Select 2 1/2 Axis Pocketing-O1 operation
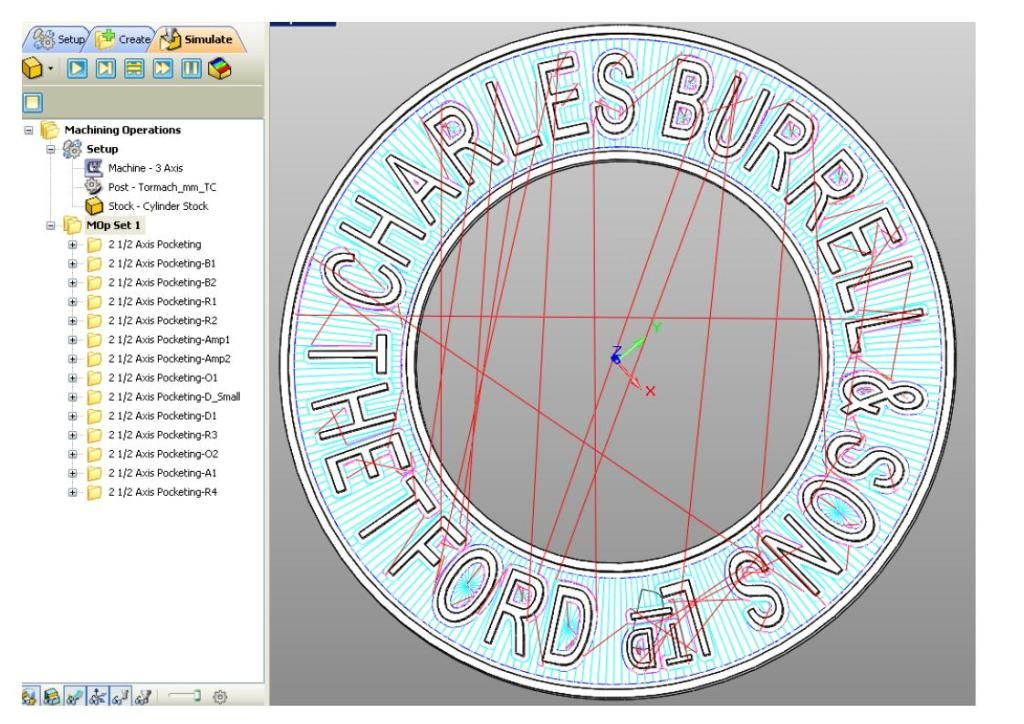1024x724 pixels. point(163,377)
